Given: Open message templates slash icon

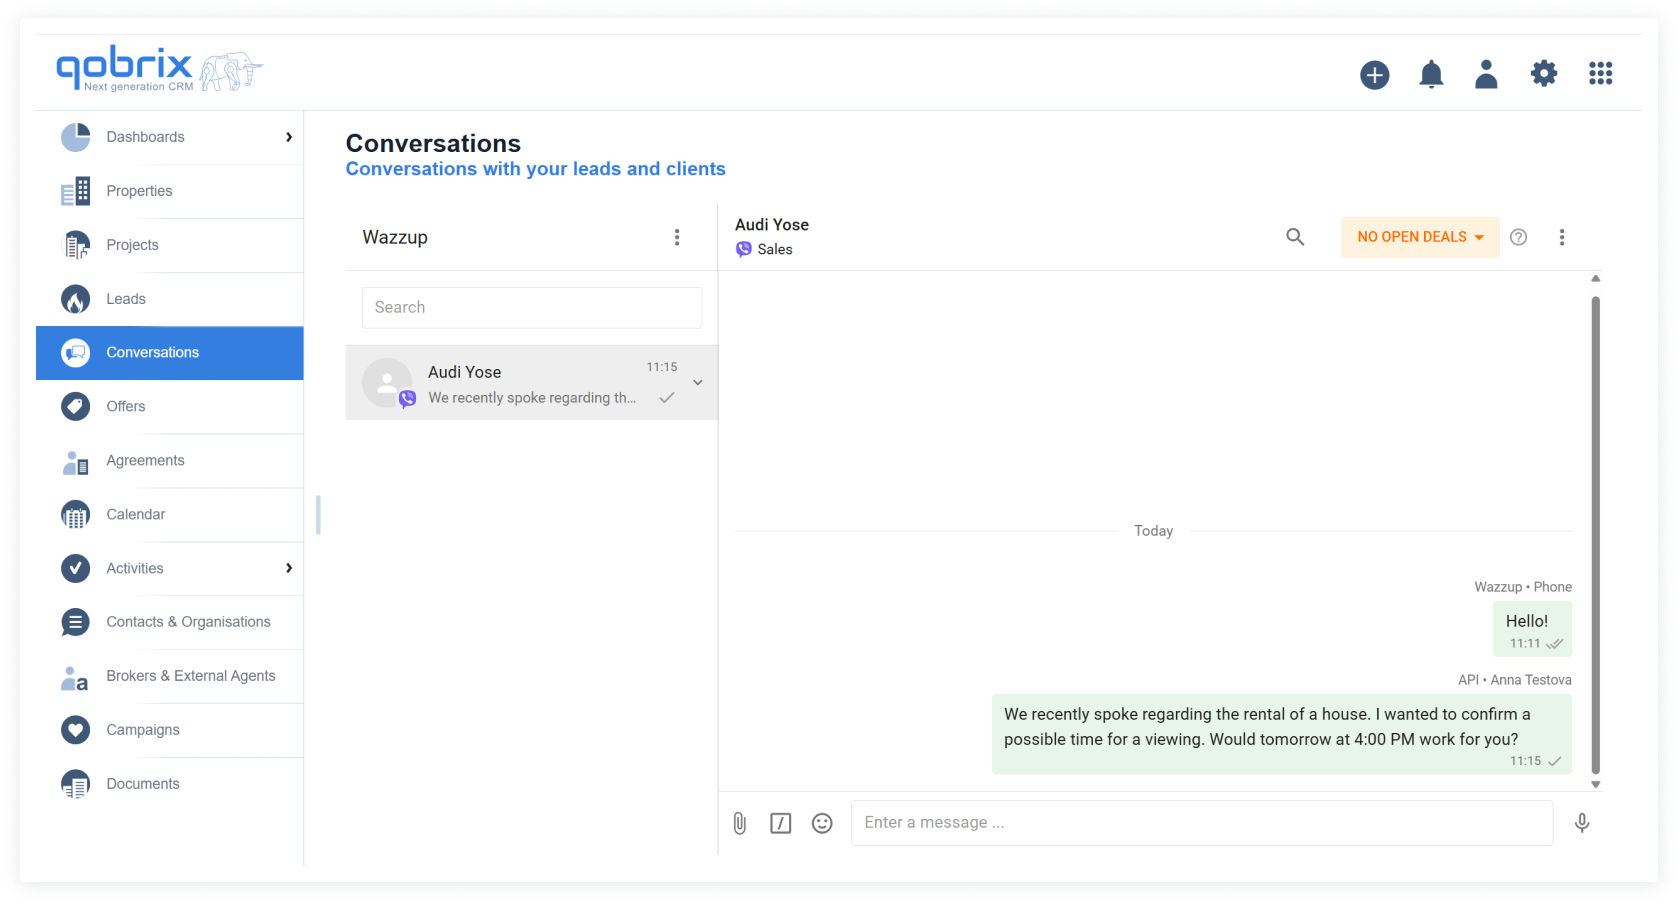Looking at the screenshot, I should [x=781, y=823].
